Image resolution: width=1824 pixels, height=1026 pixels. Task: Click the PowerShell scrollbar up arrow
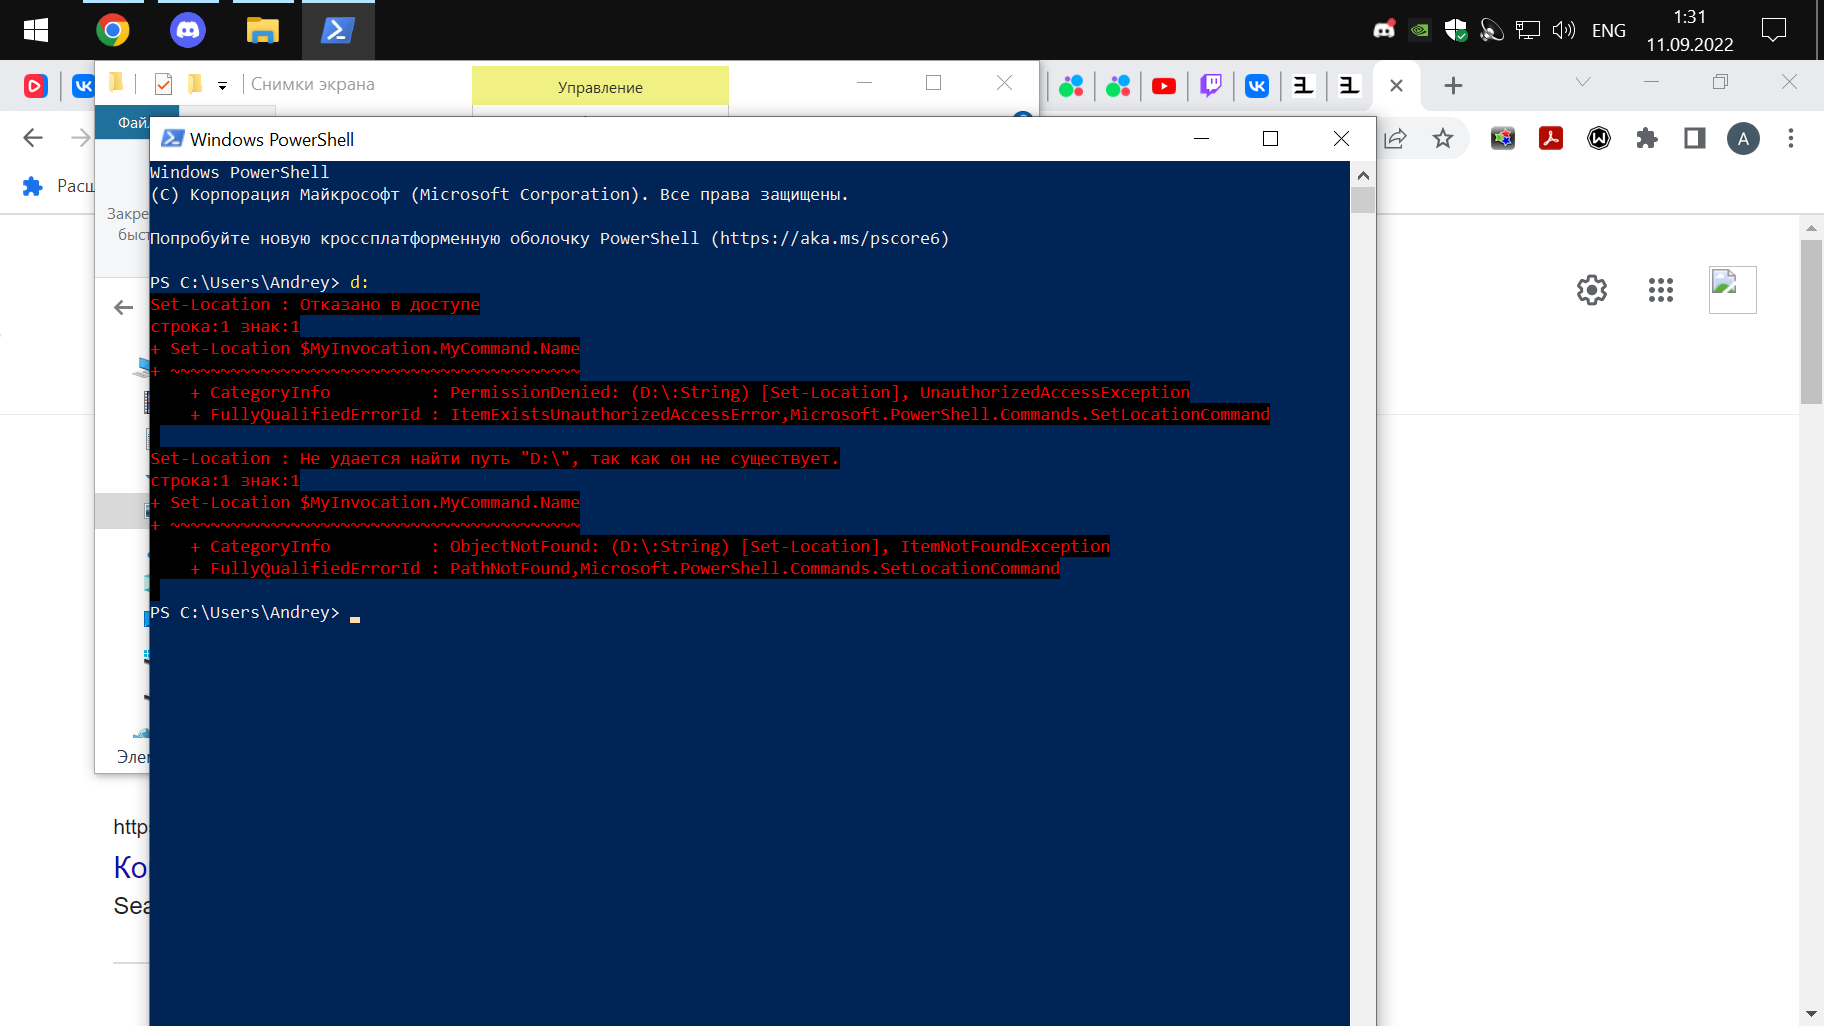point(1362,175)
